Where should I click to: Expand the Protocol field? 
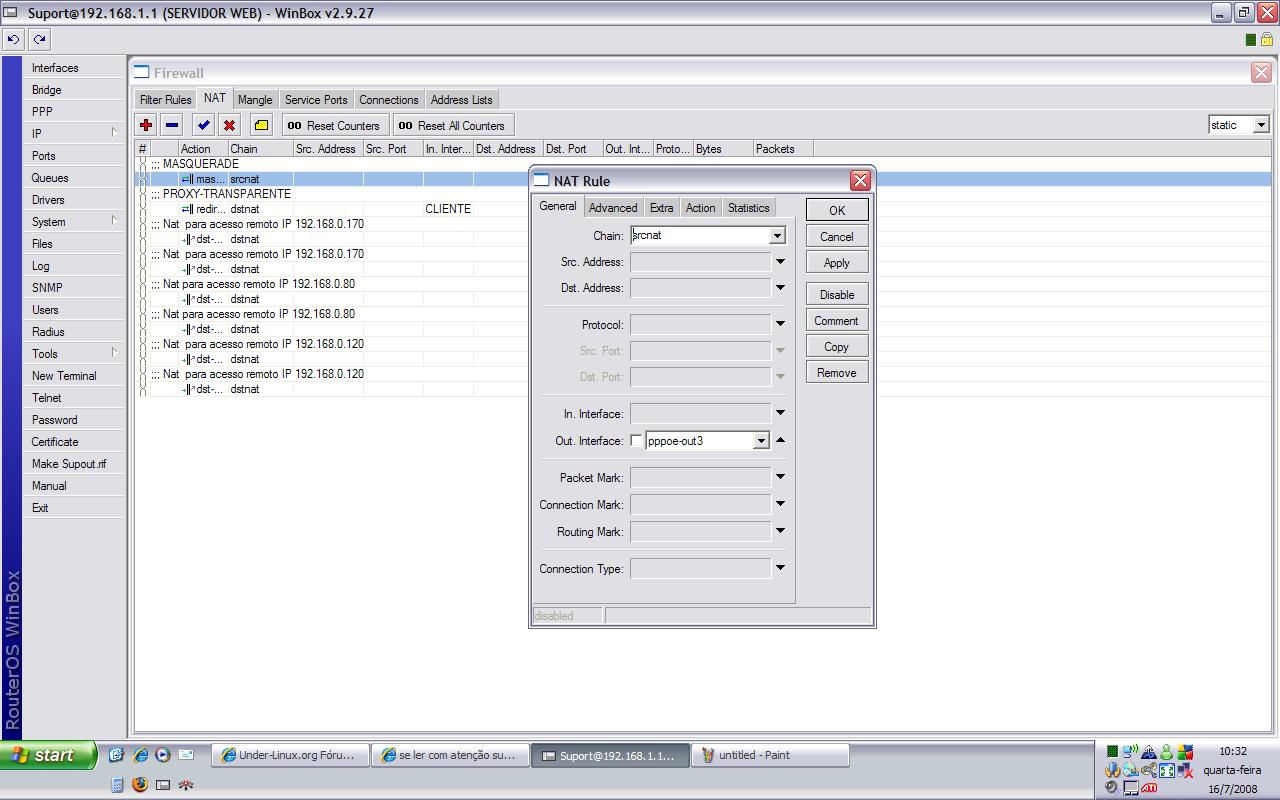pos(780,324)
